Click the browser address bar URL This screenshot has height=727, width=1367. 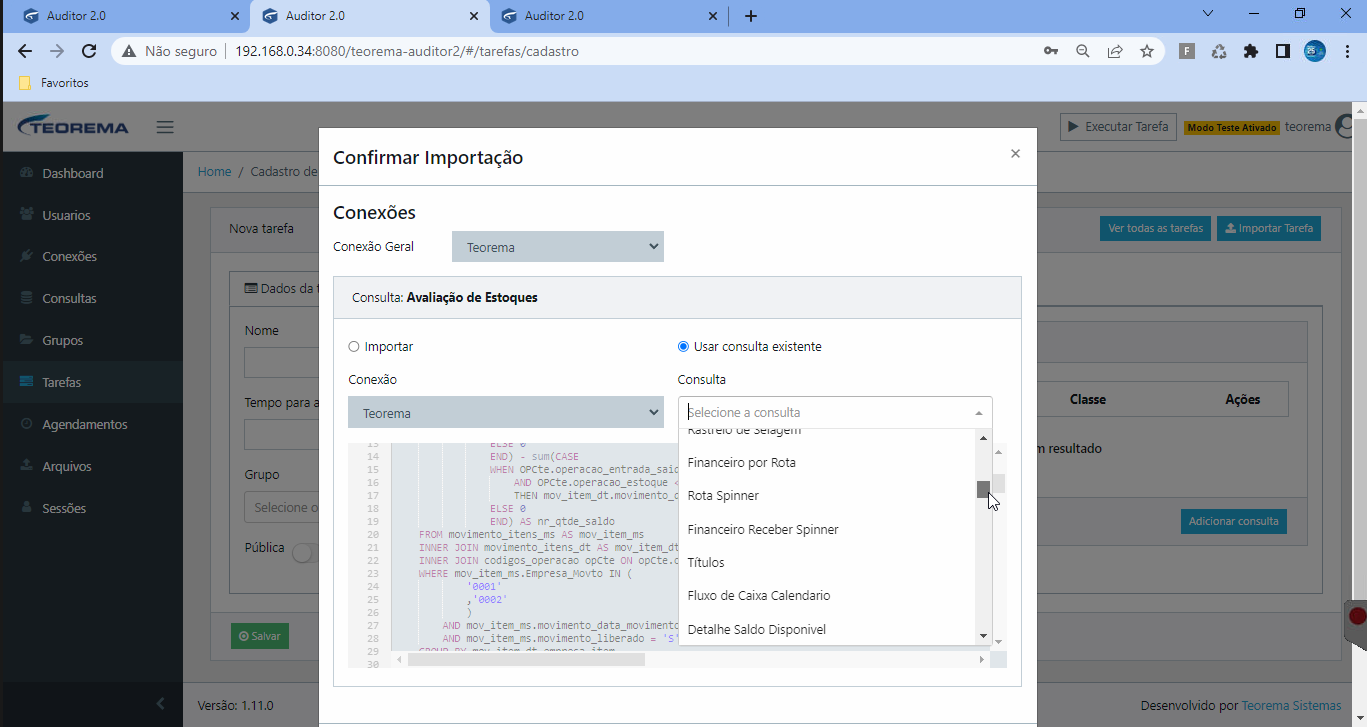[x=408, y=51]
